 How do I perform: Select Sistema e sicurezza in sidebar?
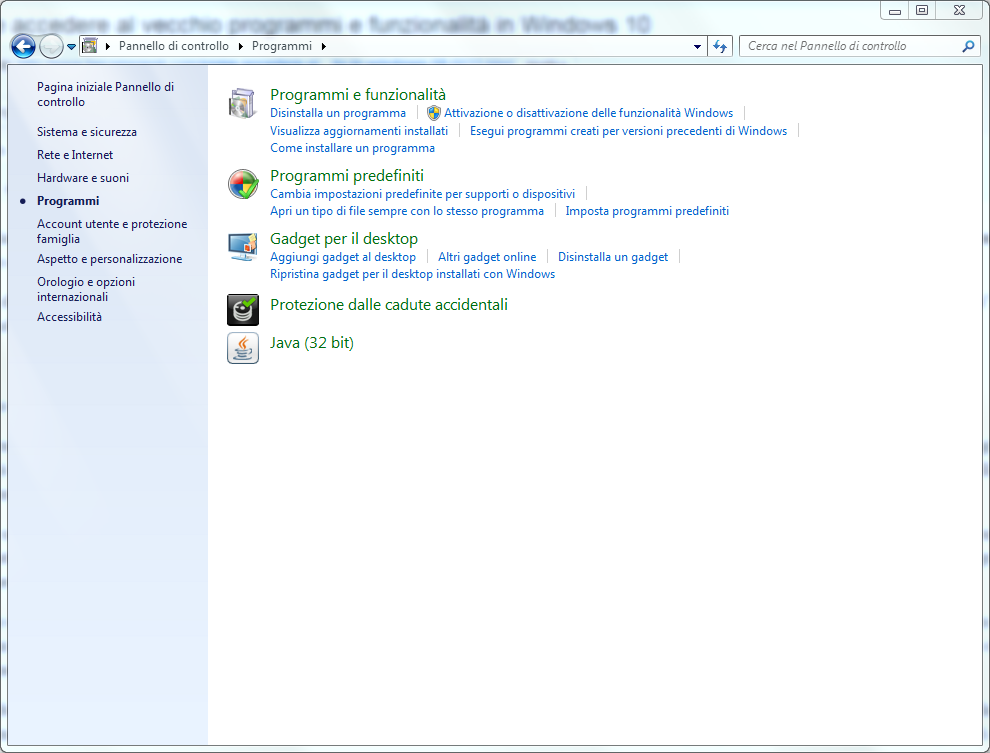(x=86, y=132)
